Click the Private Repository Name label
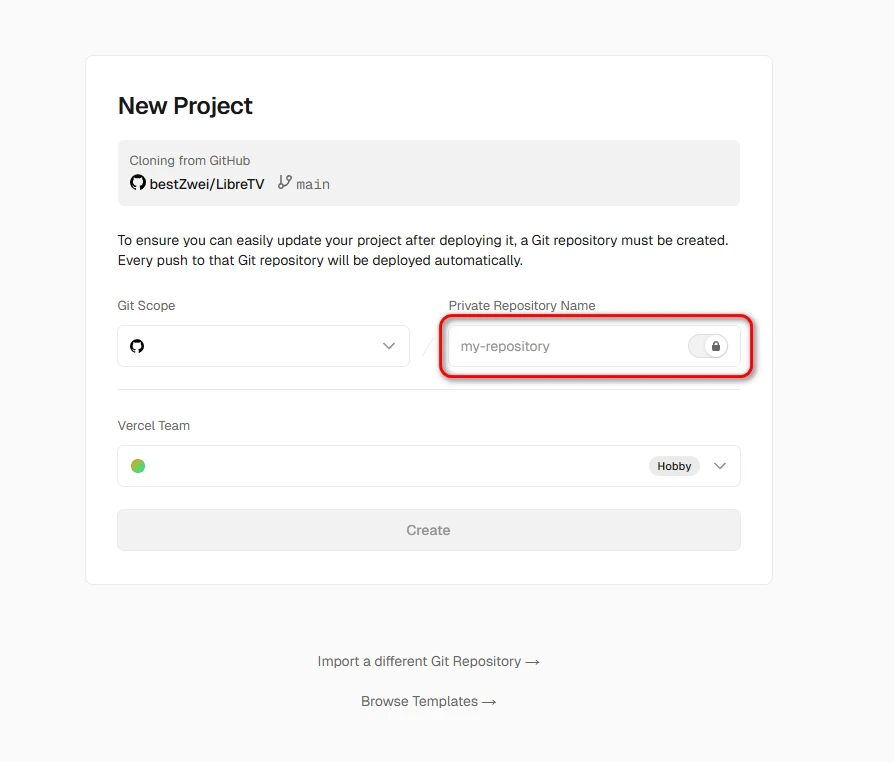 point(522,305)
